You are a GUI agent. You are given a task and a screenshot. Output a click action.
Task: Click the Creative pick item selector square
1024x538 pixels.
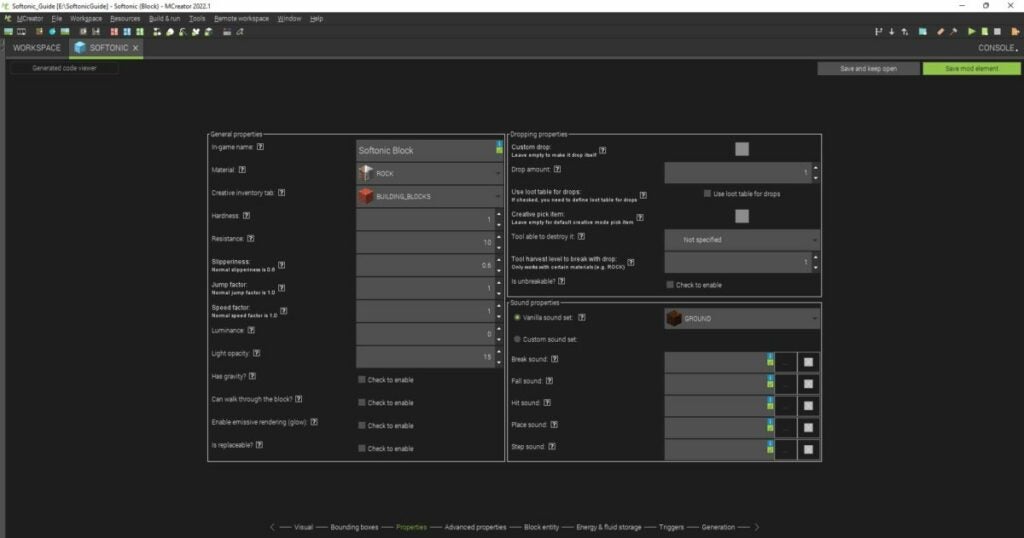742,216
